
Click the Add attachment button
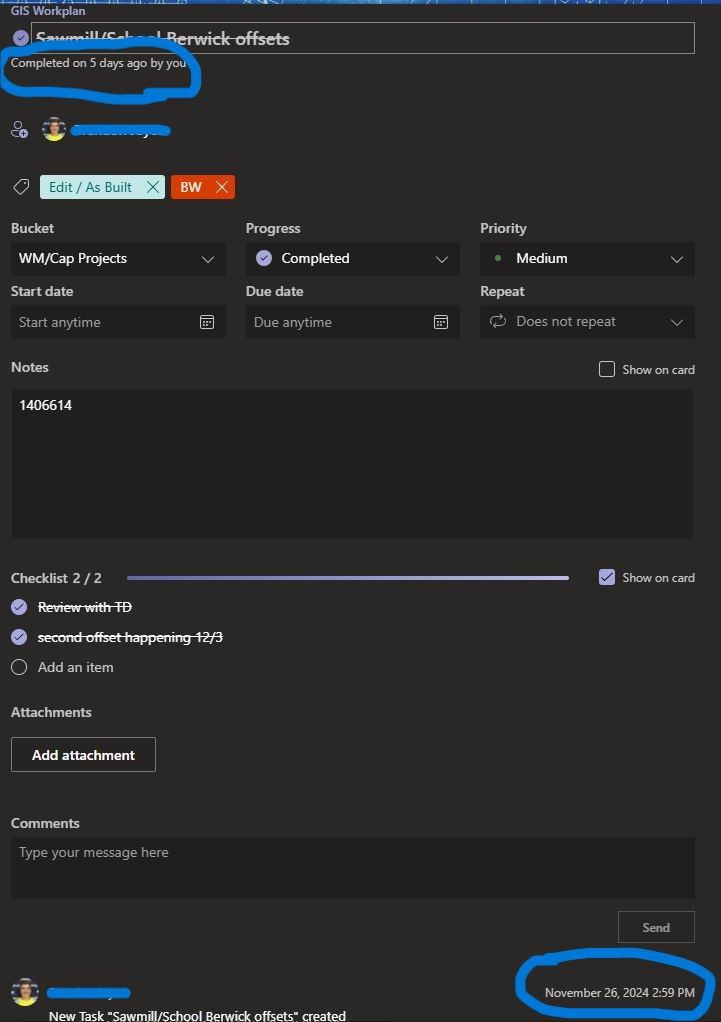point(83,754)
